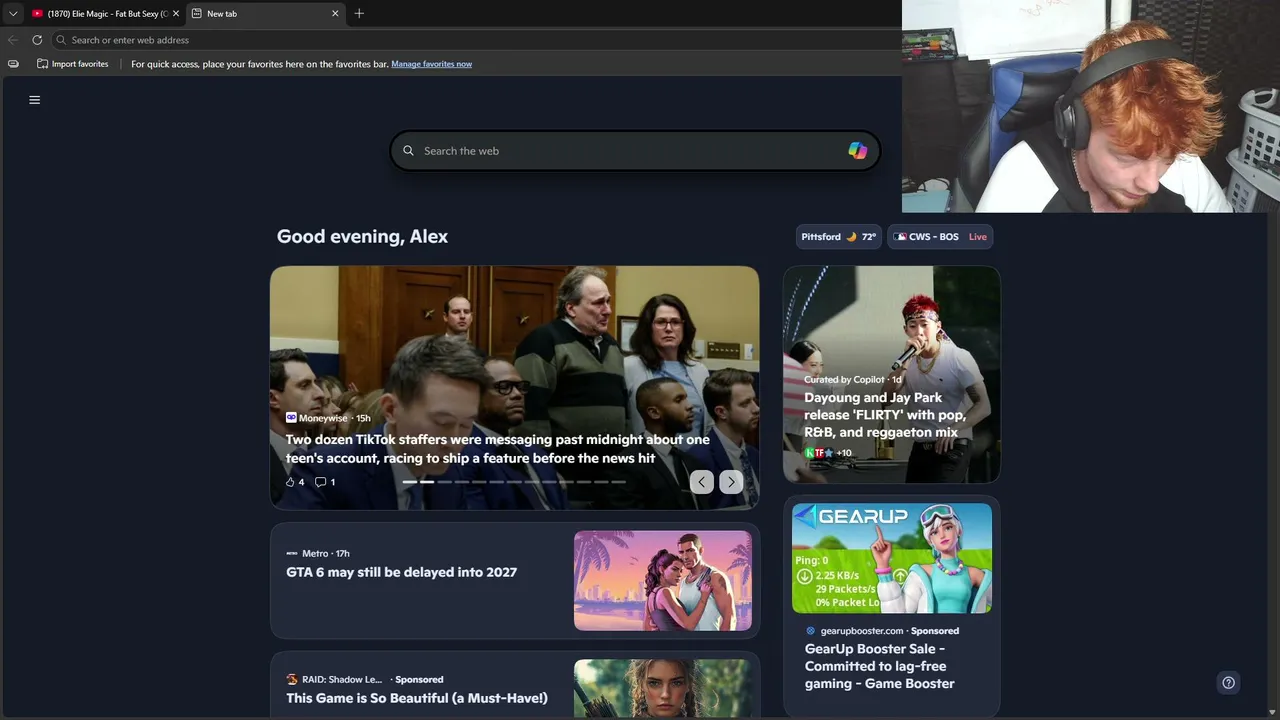
Task: Click the Curated by Copilot label
Action: tap(844, 380)
